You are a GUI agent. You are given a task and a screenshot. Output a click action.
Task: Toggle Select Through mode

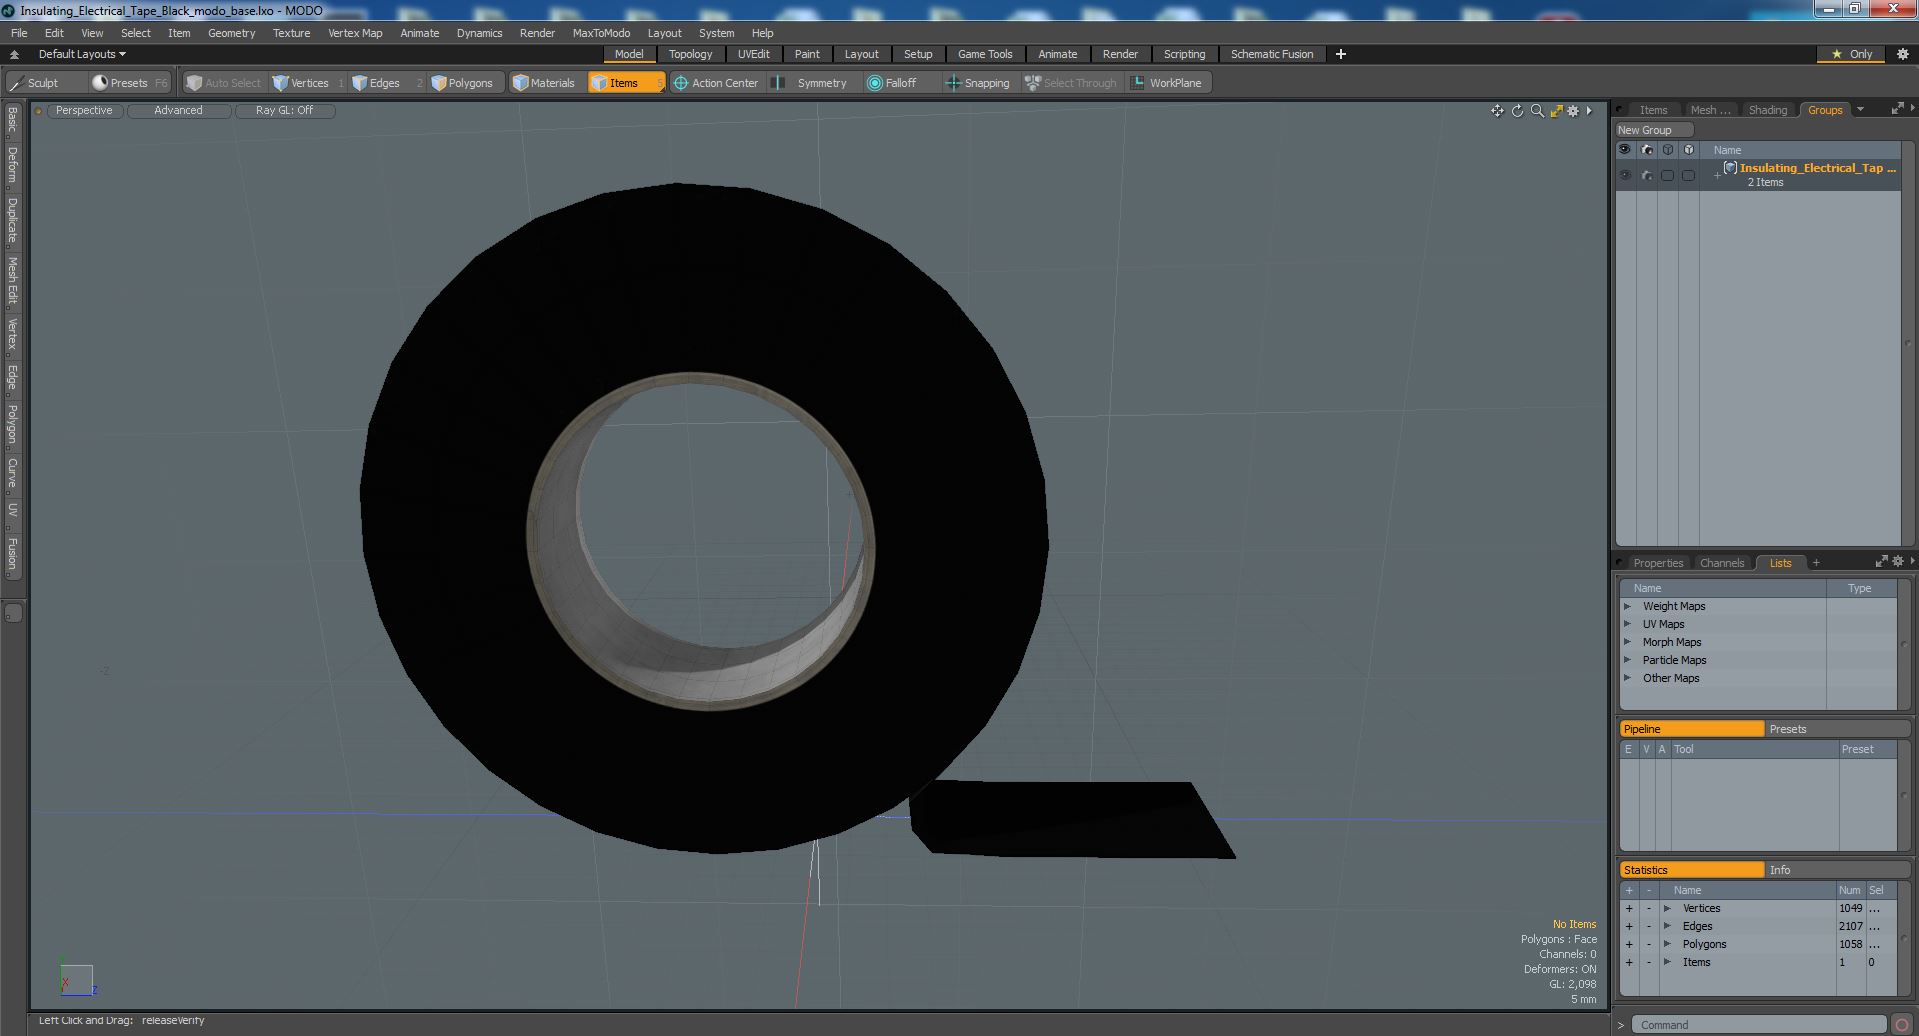click(1071, 83)
